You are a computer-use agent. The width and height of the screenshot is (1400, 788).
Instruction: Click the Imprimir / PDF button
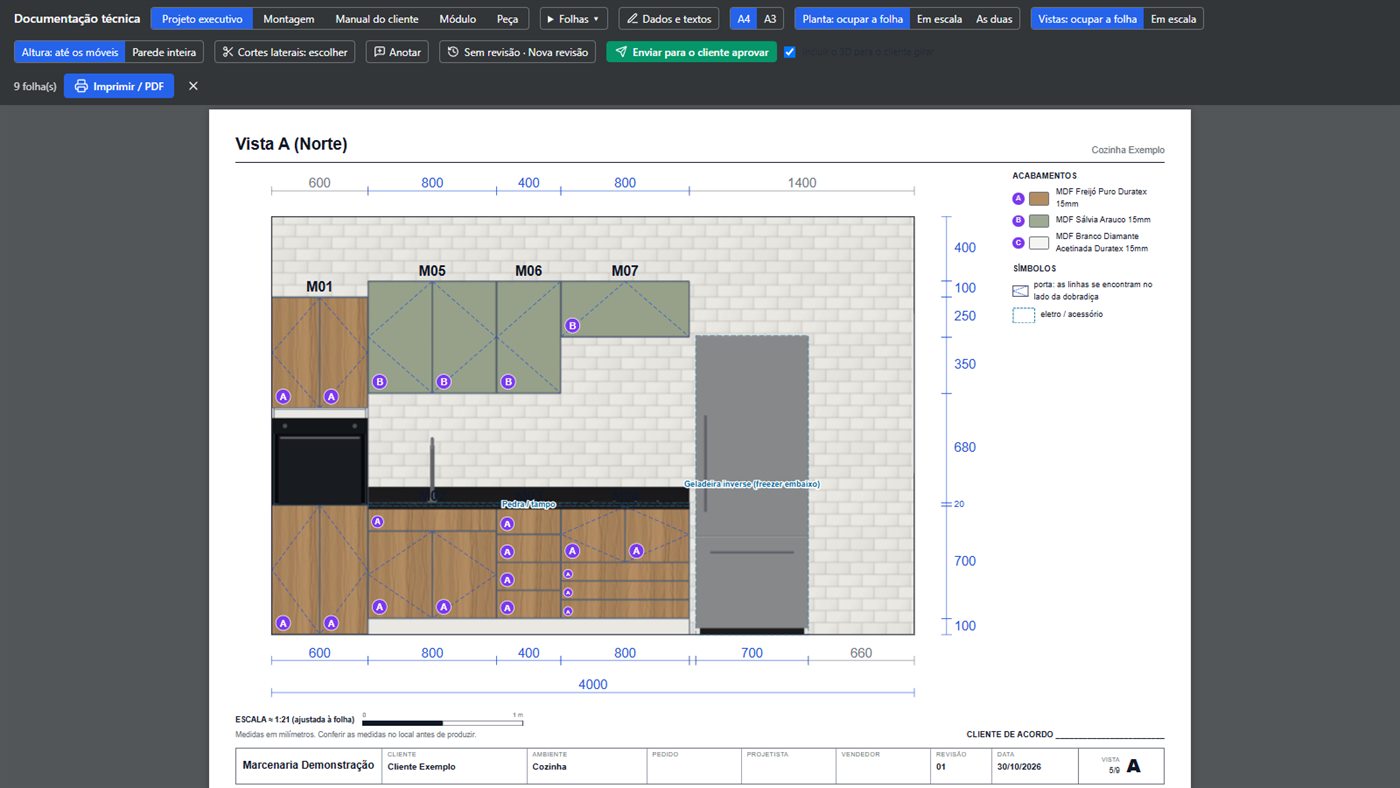click(x=119, y=86)
